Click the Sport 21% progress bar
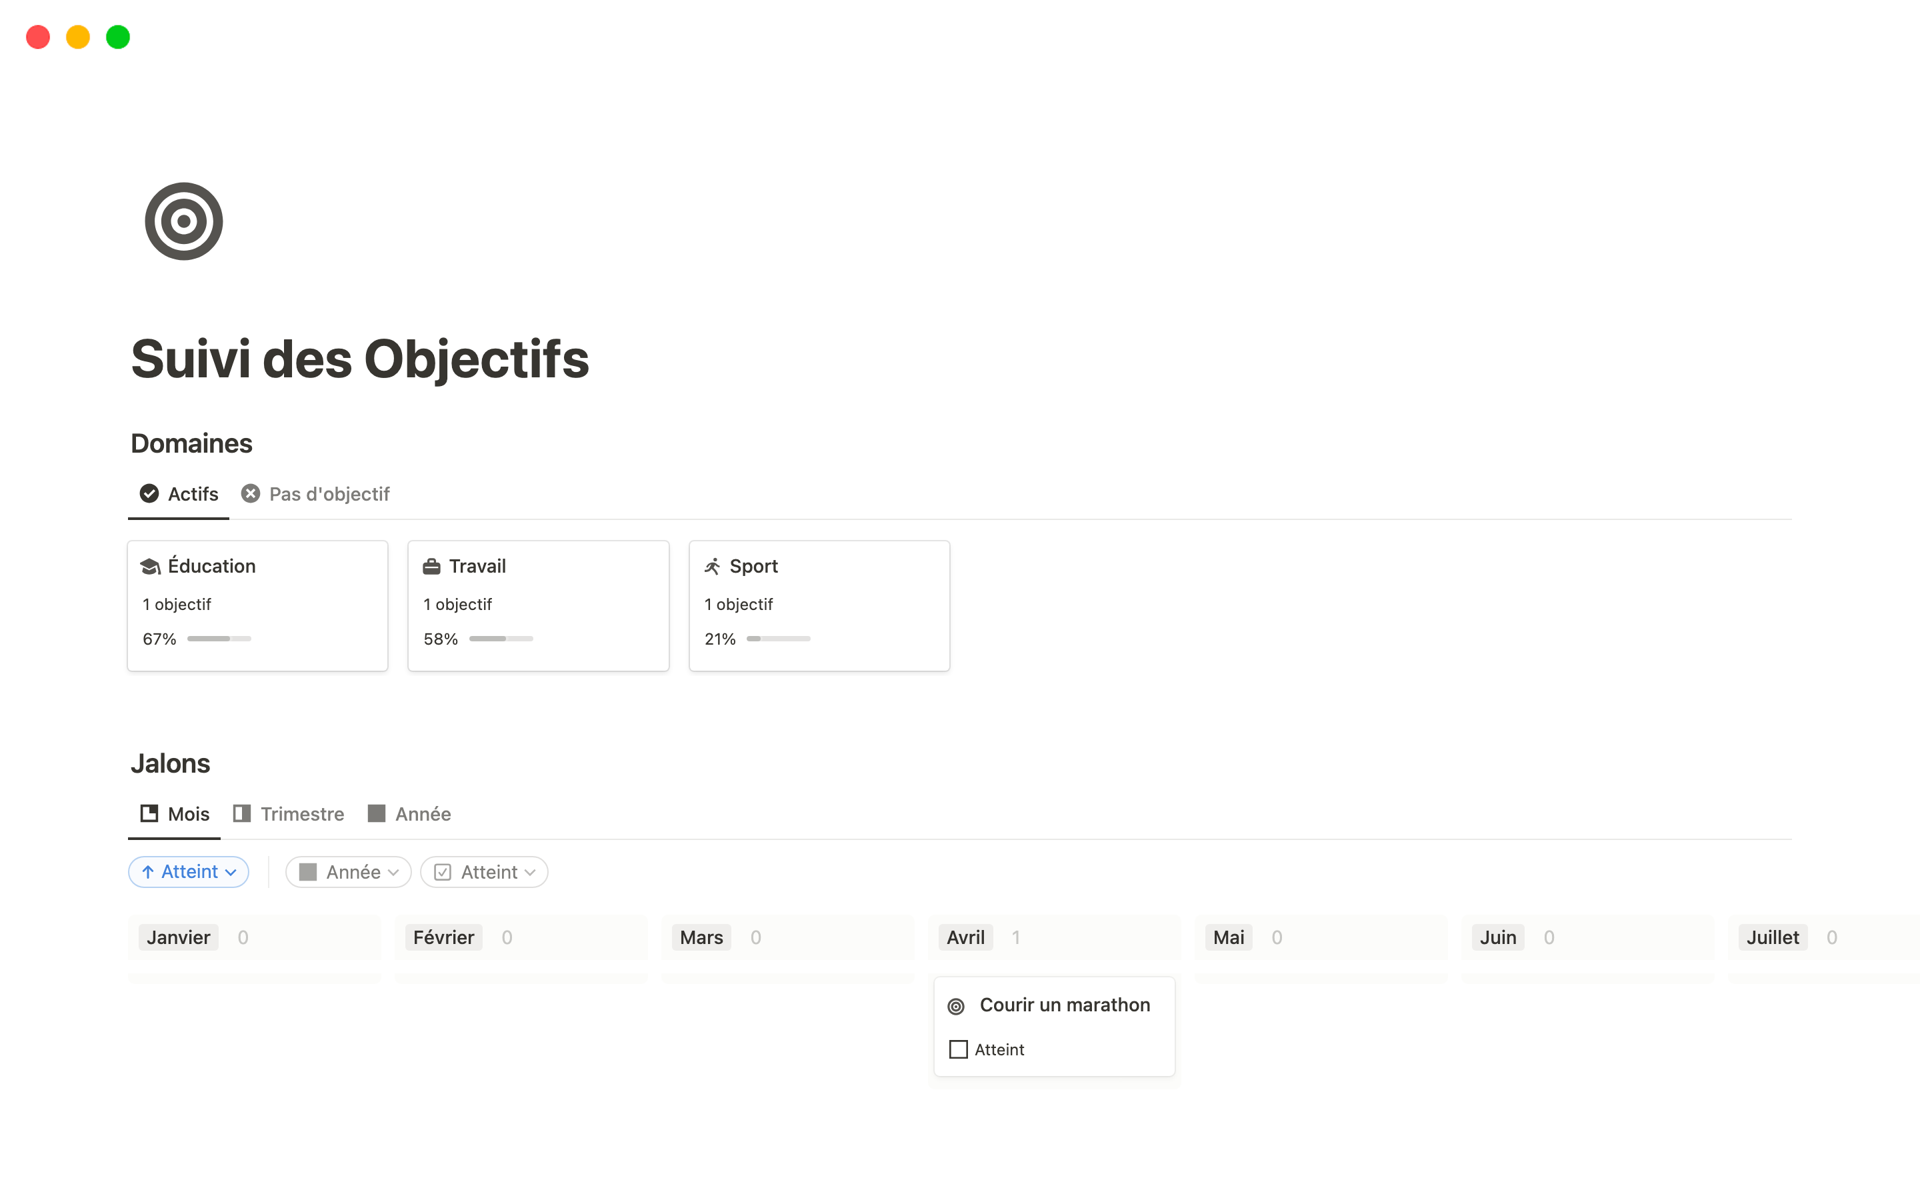The height and width of the screenshot is (1200, 1920). 778,639
